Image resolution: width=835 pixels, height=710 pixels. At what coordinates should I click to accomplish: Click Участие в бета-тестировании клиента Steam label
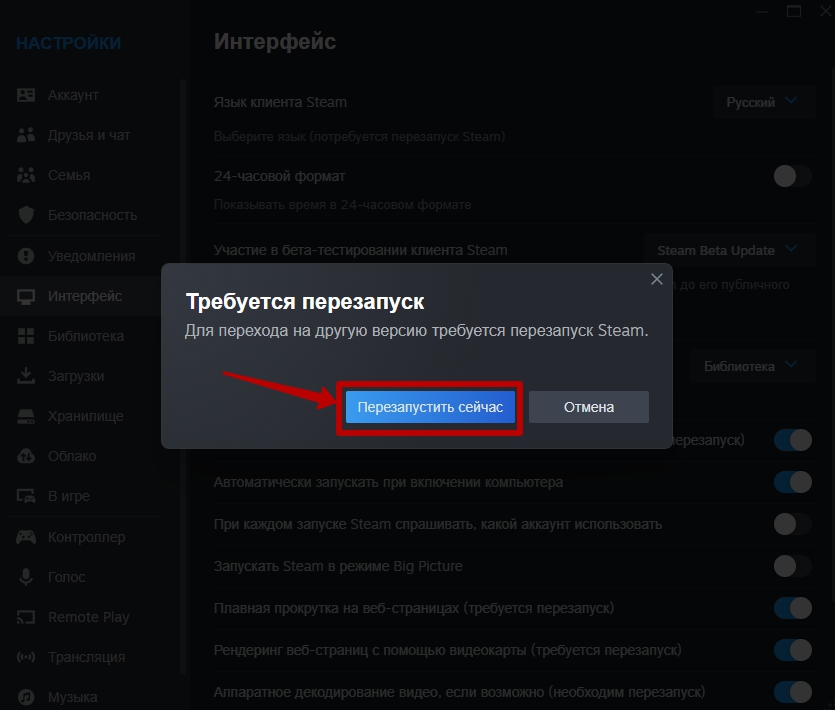pyautogui.click(x=361, y=250)
